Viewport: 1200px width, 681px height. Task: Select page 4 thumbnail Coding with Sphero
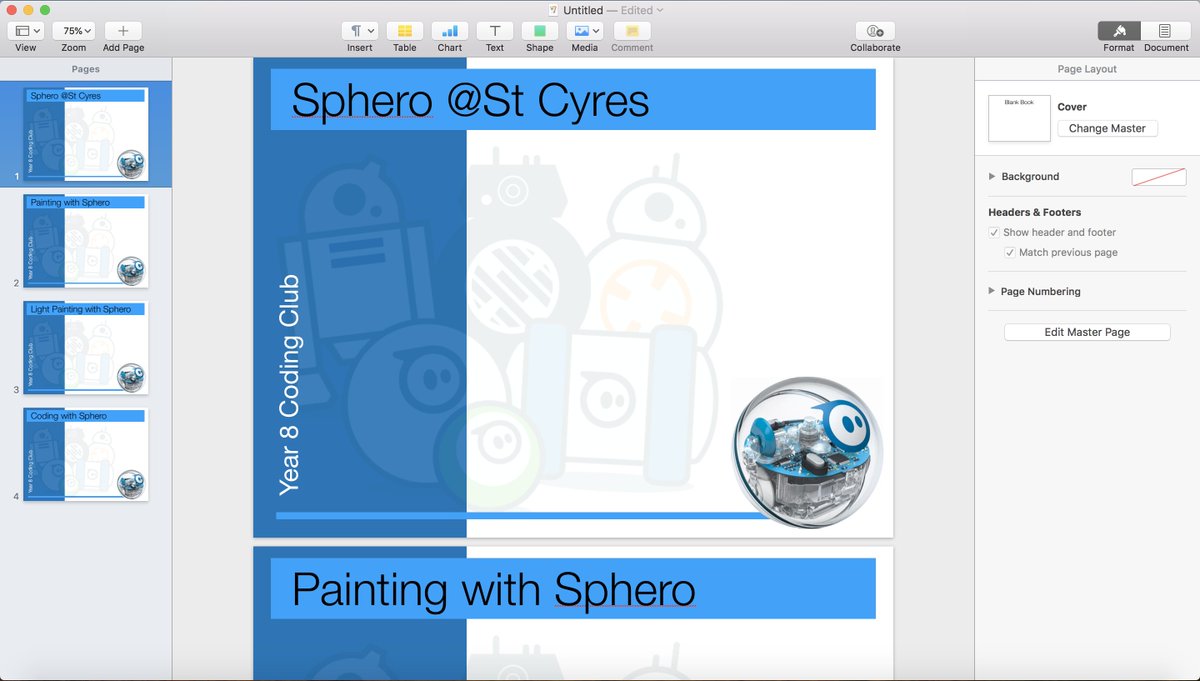click(86, 455)
